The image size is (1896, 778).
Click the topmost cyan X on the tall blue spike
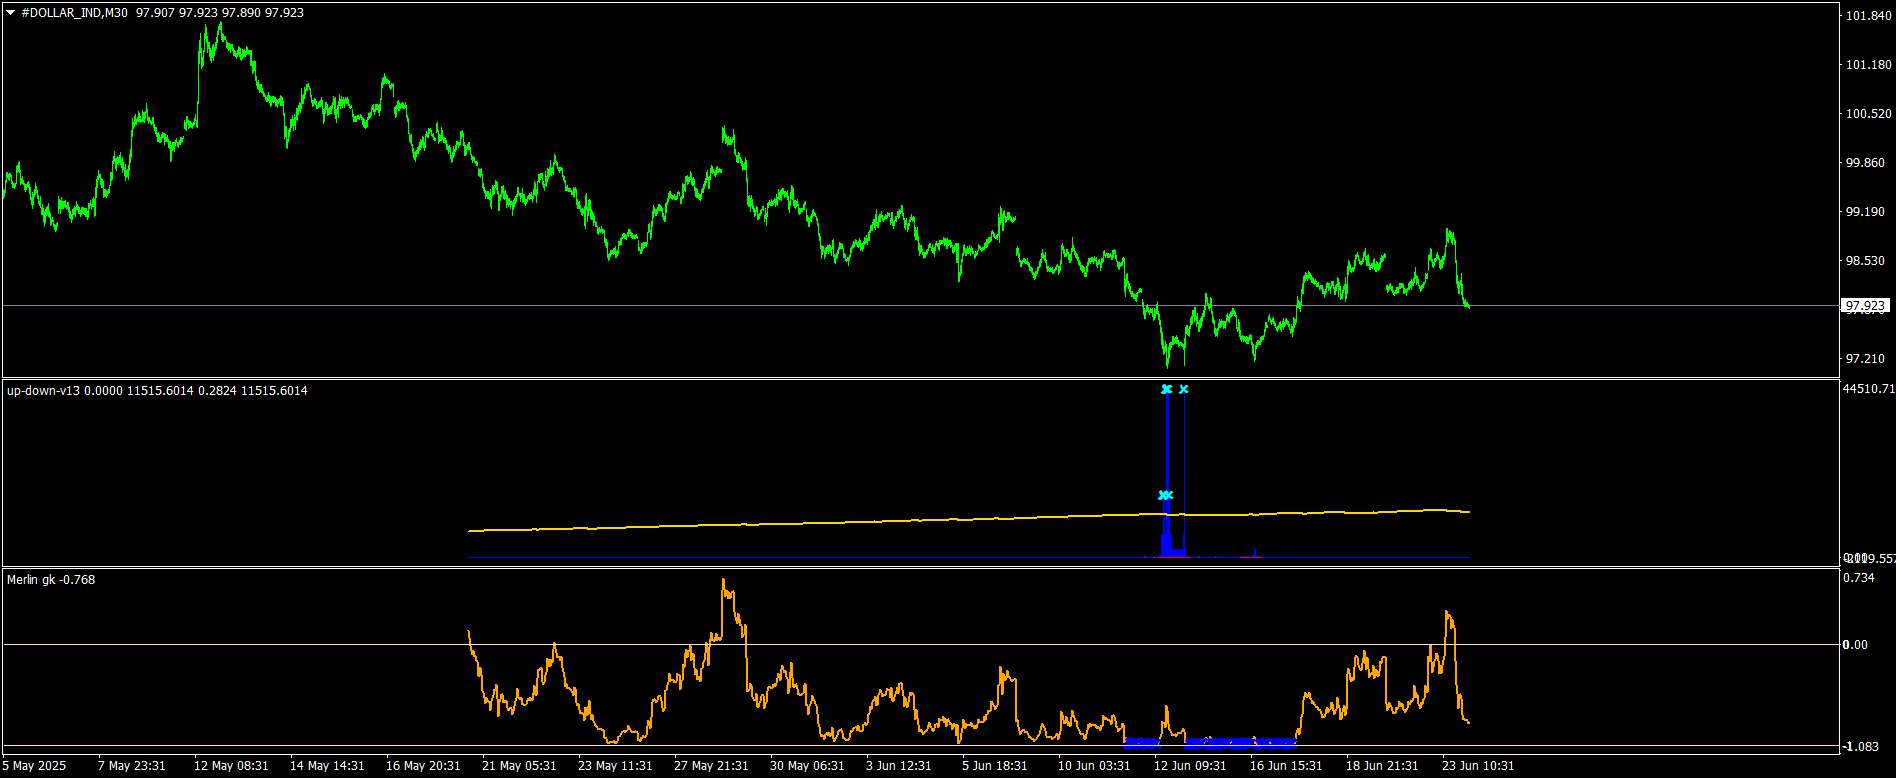(1166, 390)
